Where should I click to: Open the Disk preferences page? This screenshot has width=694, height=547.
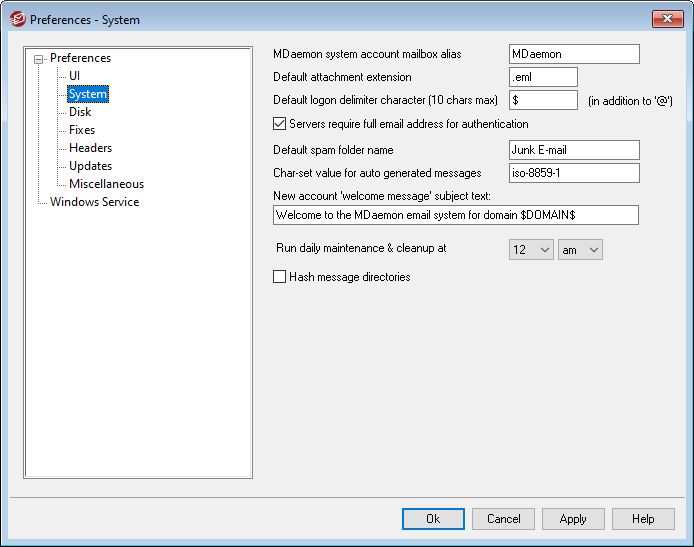(x=80, y=112)
